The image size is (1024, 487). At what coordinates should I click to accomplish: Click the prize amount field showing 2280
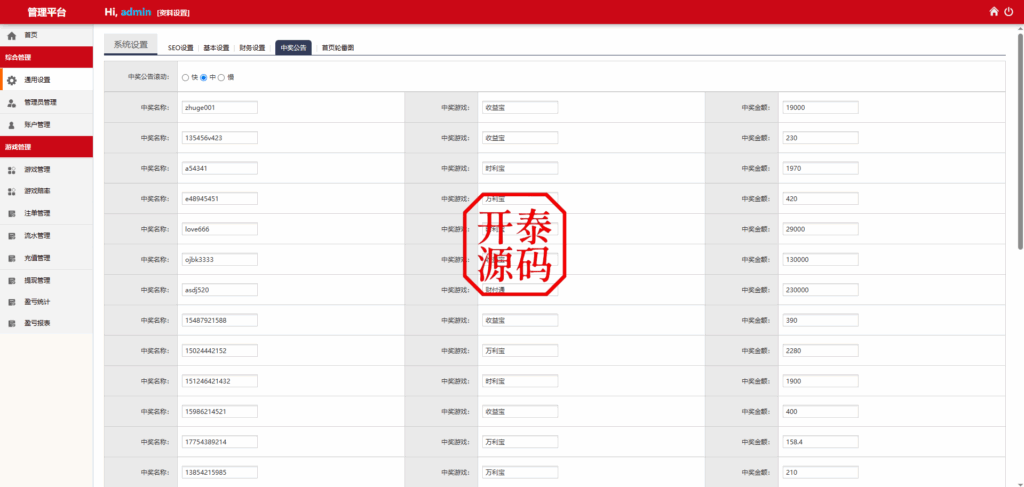click(x=820, y=351)
